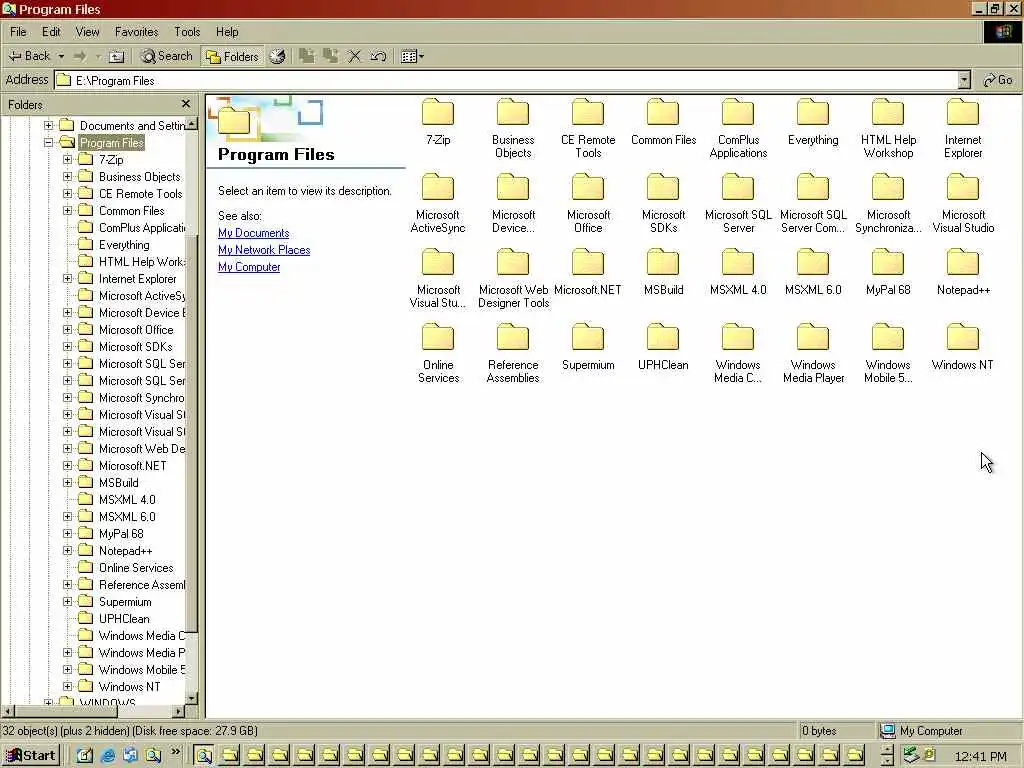Click the Copy To toolbar icon
This screenshot has height=768, width=1024.
pos(330,56)
